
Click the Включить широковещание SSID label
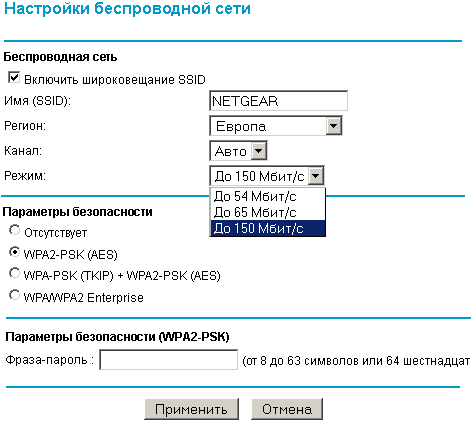pyautogui.click(x=115, y=80)
